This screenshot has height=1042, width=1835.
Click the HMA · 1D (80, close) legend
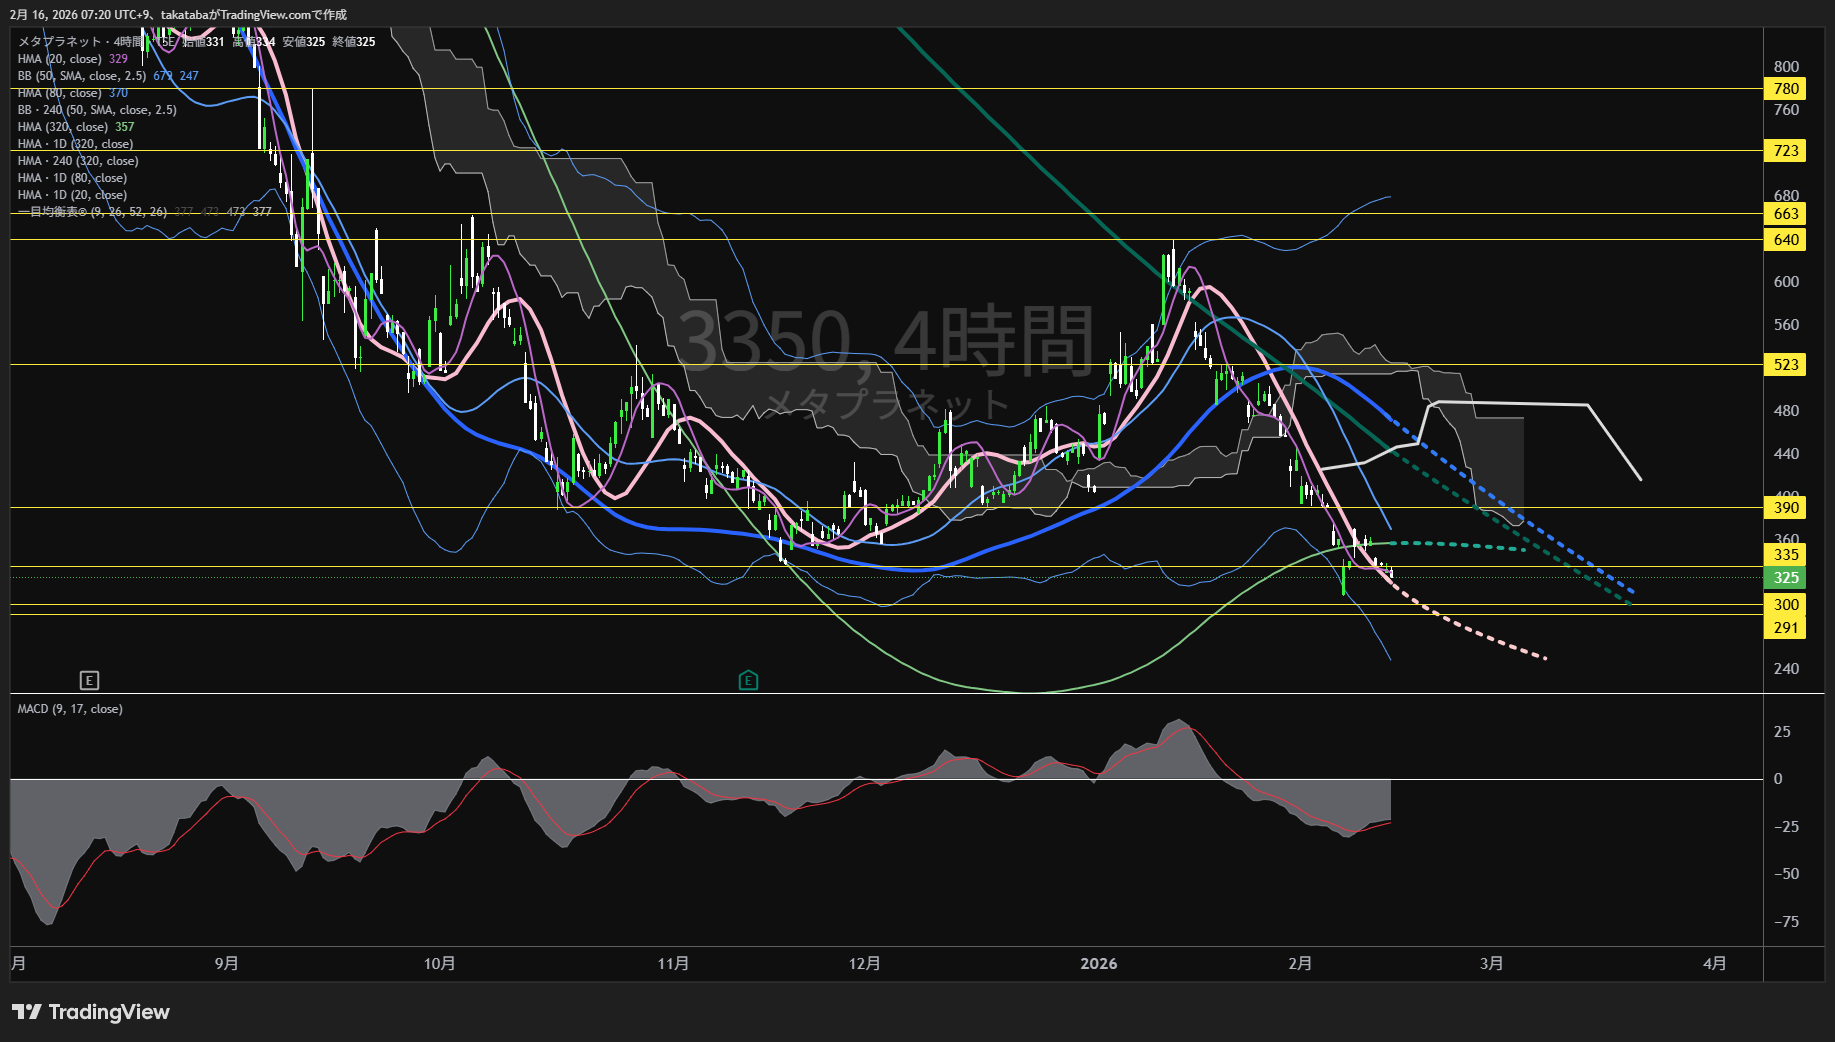pos(72,178)
